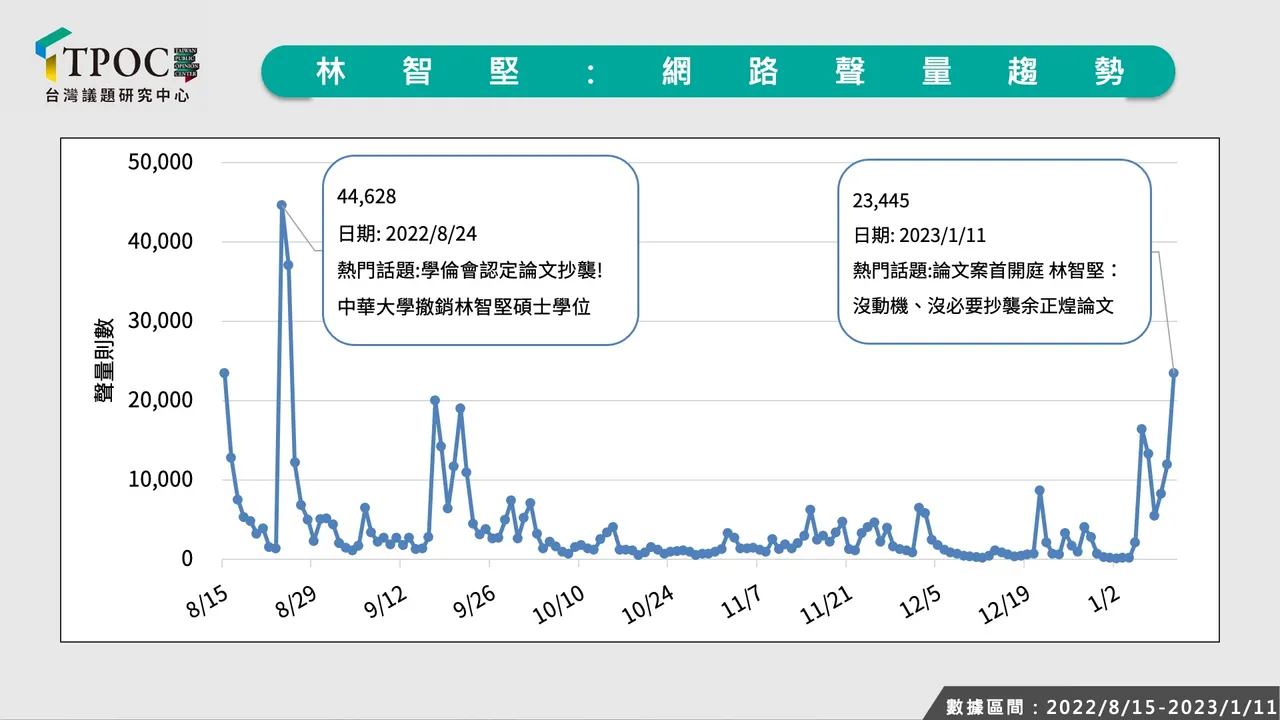
Task: Click the 聲量則數 vertical axis title
Action: (x=105, y=360)
